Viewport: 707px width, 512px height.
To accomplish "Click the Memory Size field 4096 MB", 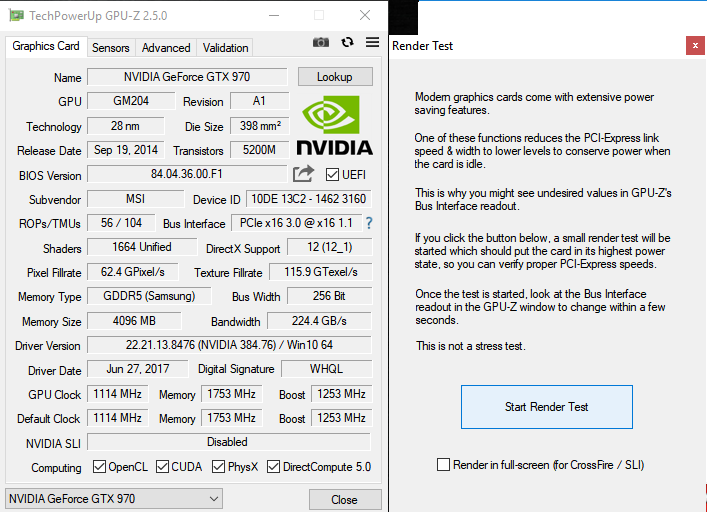I will (134, 321).
